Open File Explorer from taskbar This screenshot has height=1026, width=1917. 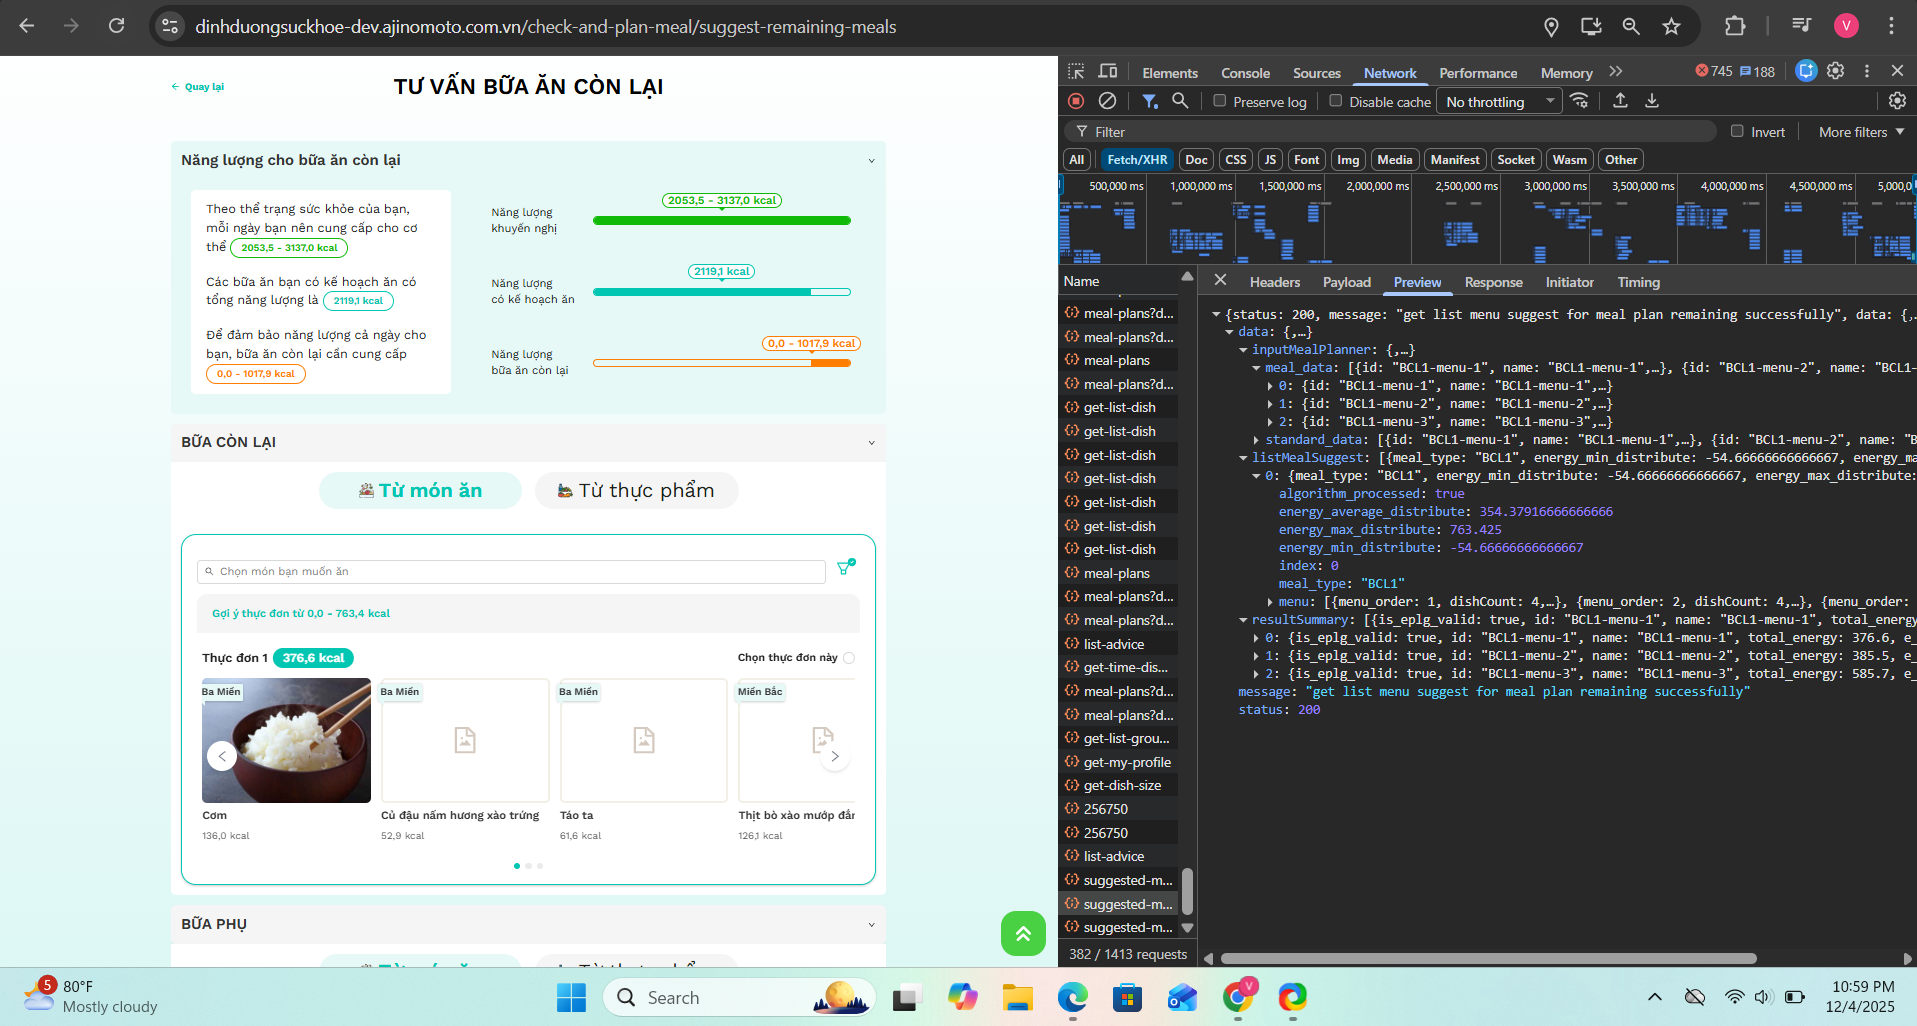[1018, 997]
